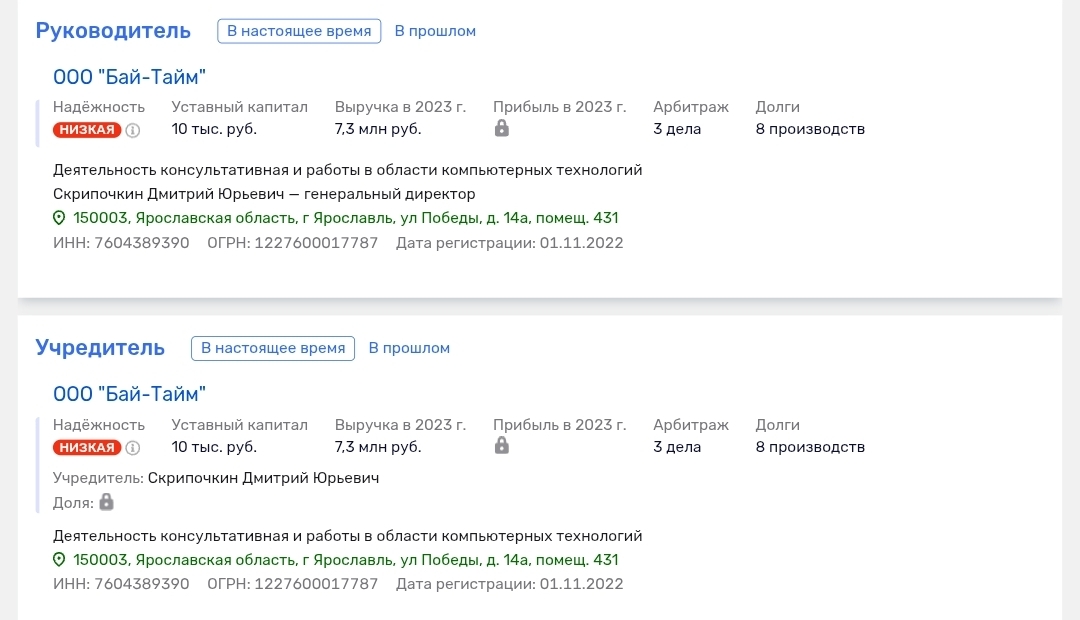Click the location pin icon in Учредитель address
Image resolution: width=1080 pixels, height=620 pixels.
click(59, 560)
